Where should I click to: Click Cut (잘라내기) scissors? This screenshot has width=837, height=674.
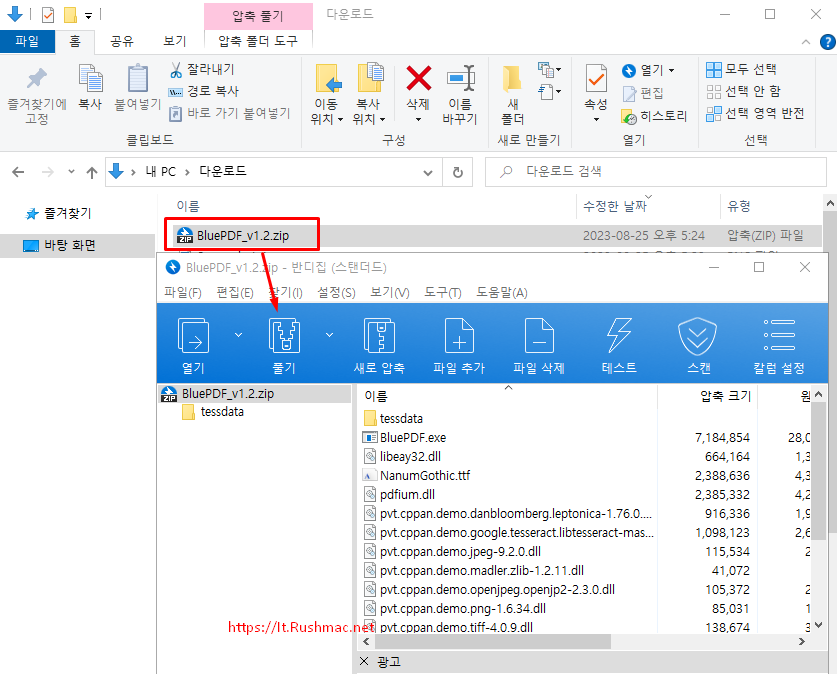202,69
